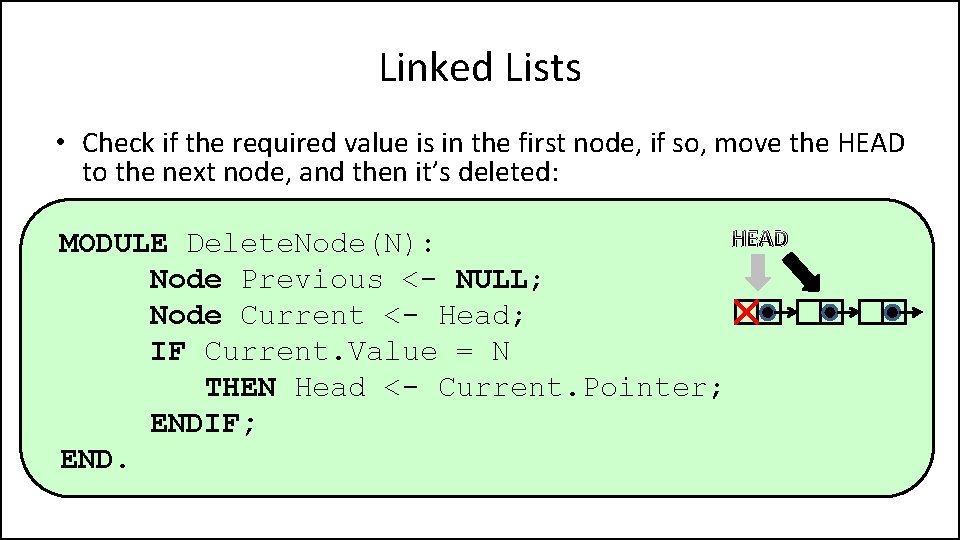960x540 pixels.
Task: Click the pointer dot of the second node
Action: click(830, 313)
